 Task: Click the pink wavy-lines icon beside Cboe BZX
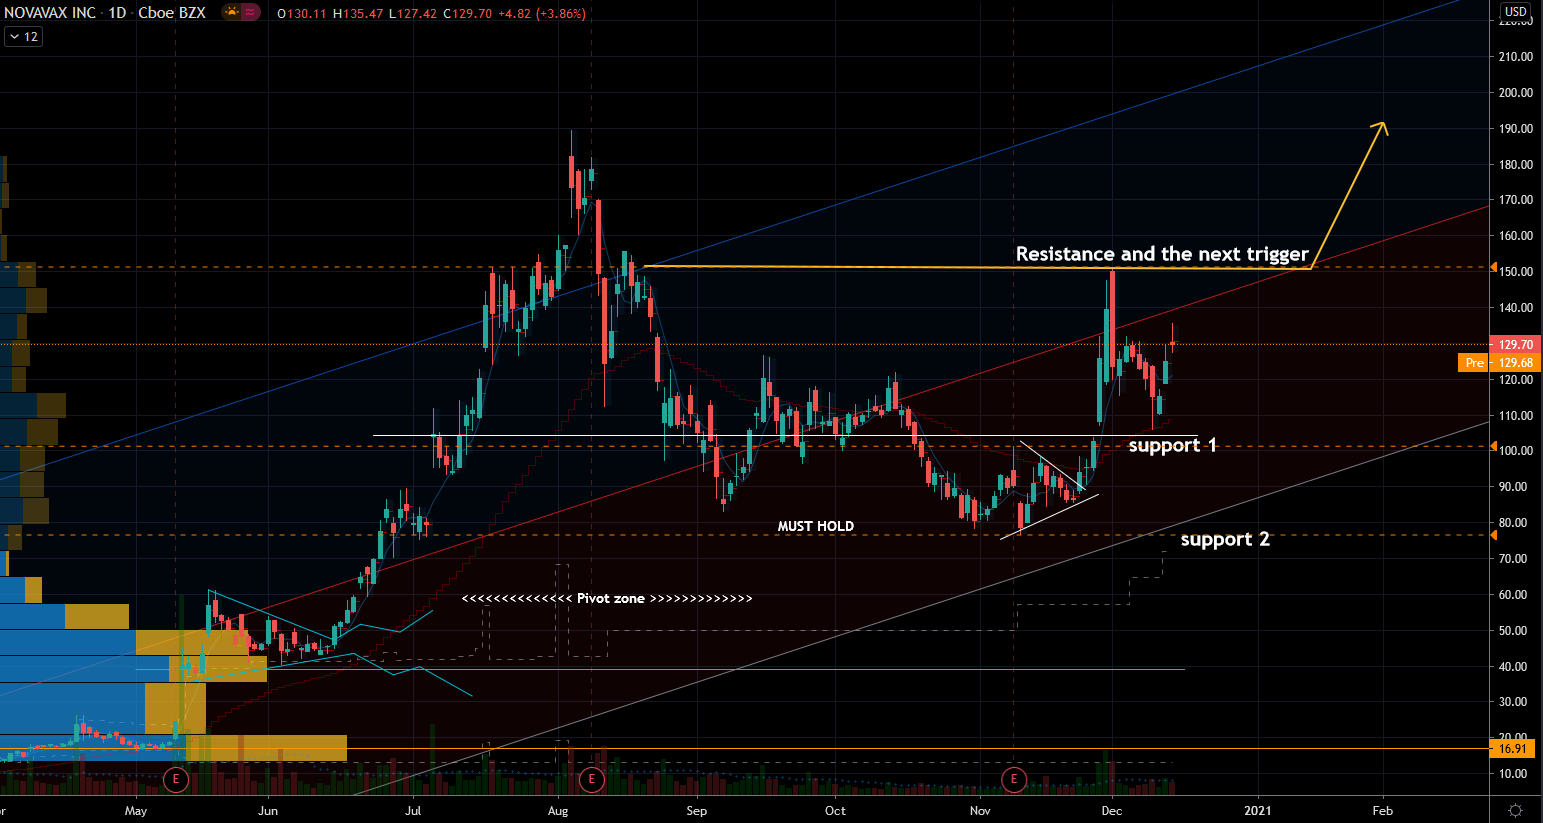pyautogui.click(x=250, y=13)
